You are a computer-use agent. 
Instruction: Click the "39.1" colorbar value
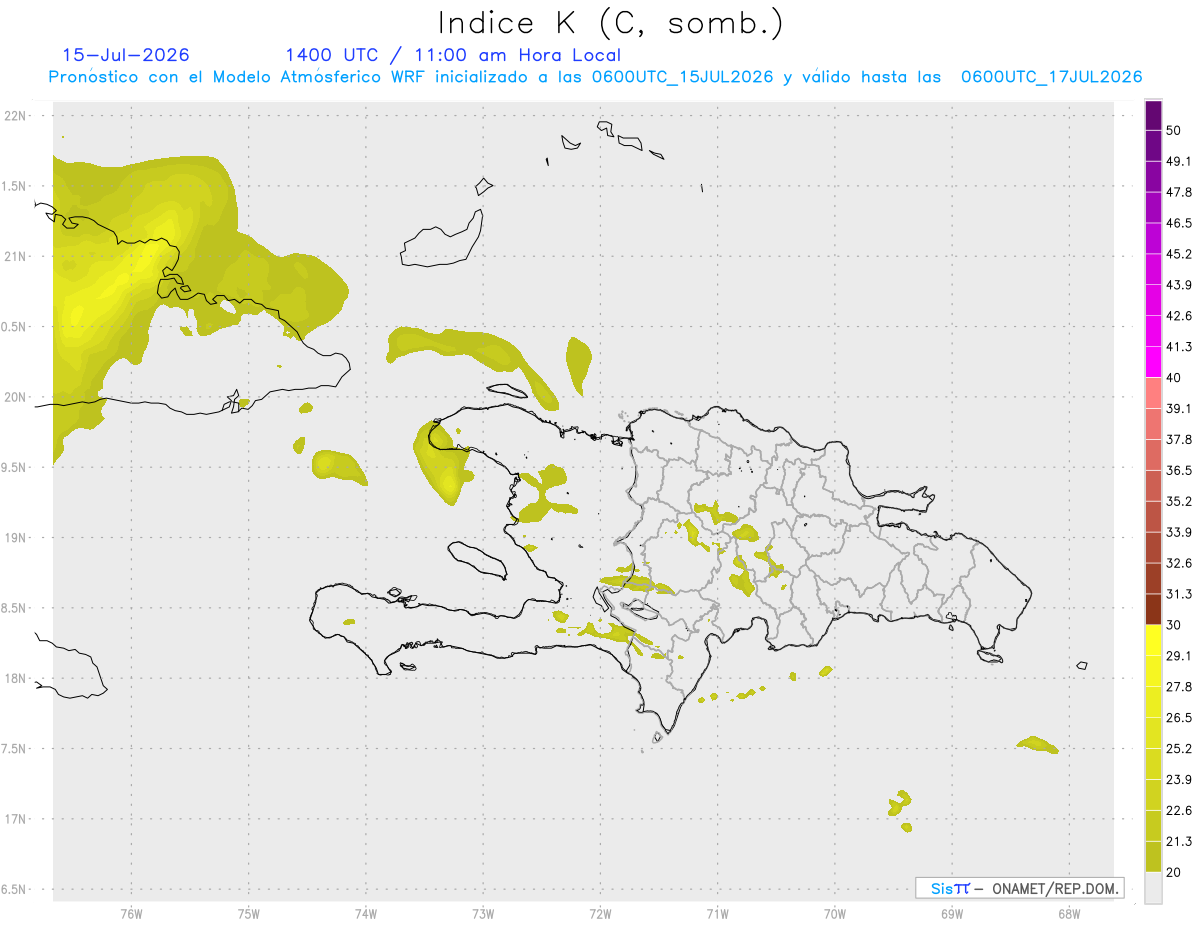coord(1179,409)
